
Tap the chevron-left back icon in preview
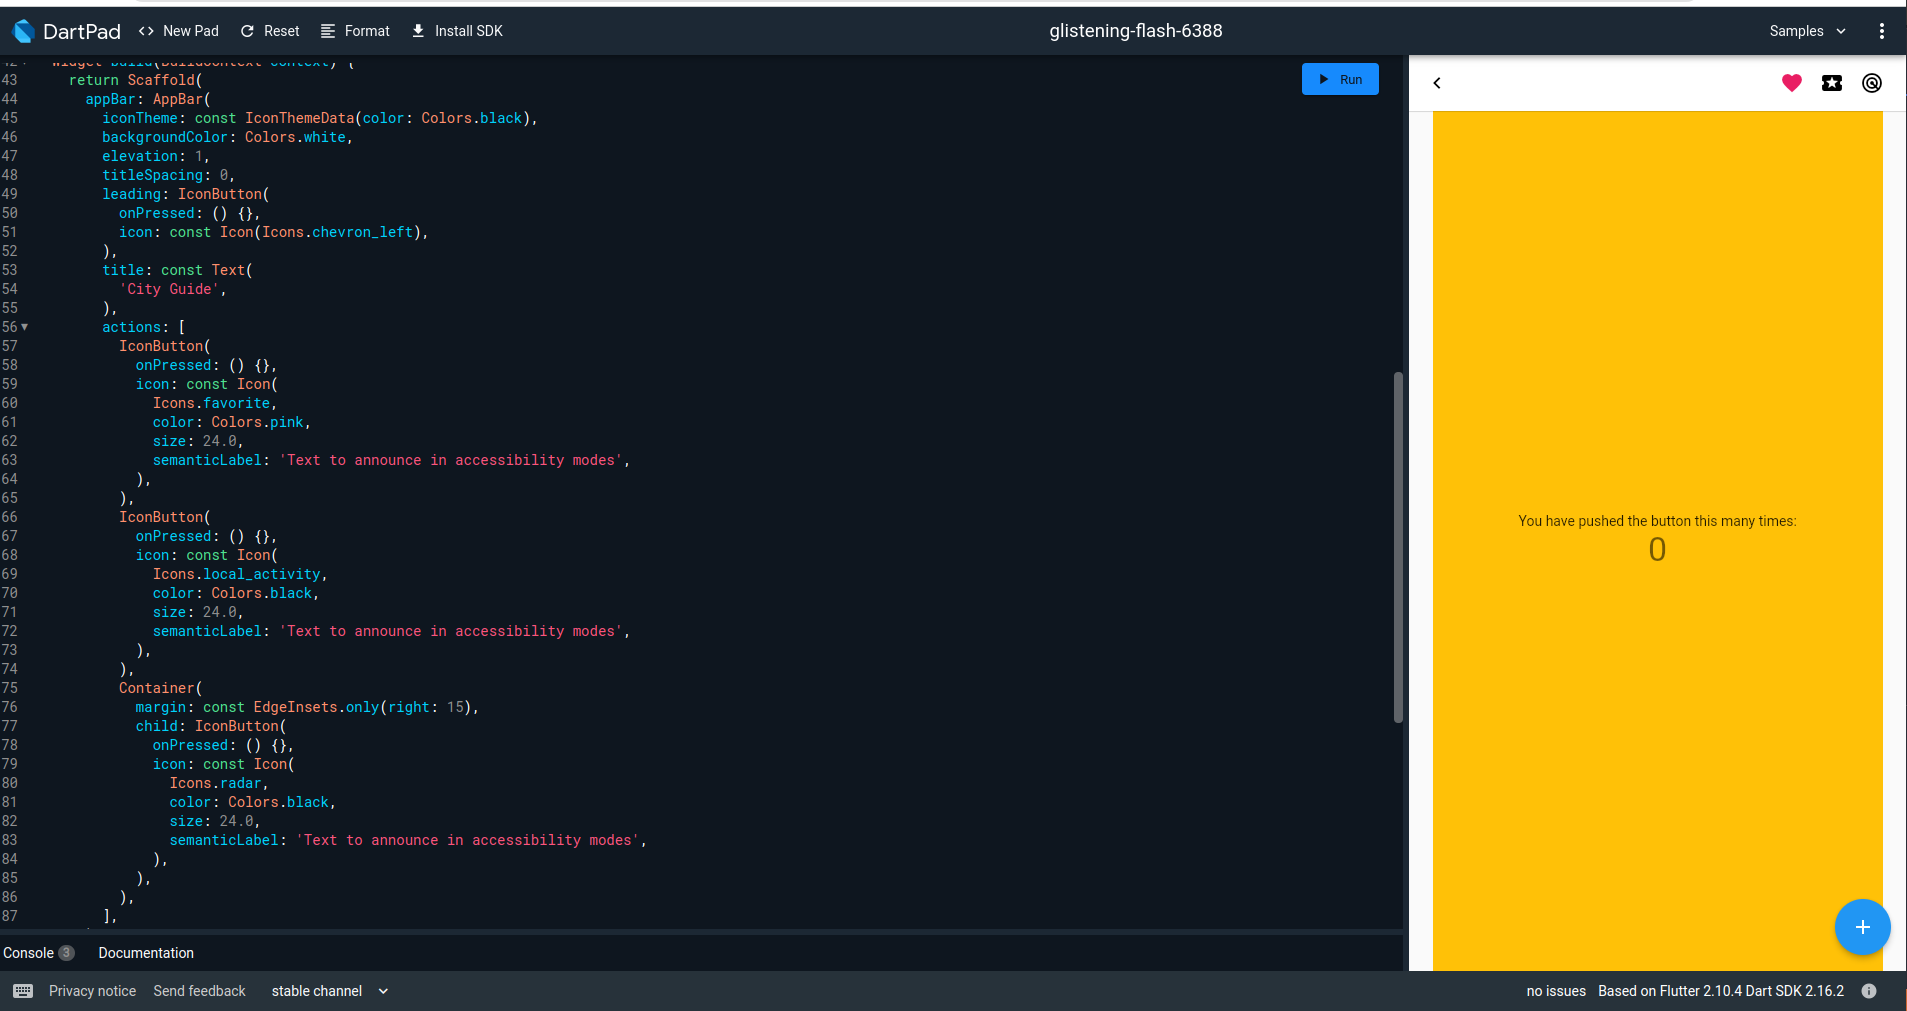coord(1437,83)
